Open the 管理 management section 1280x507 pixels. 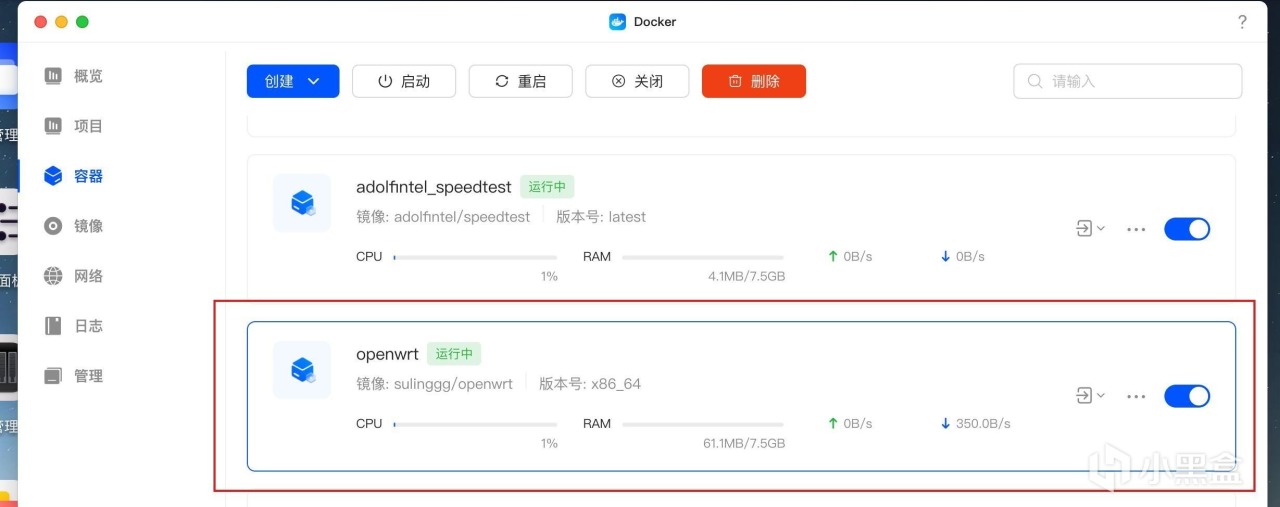click(73, 376)
